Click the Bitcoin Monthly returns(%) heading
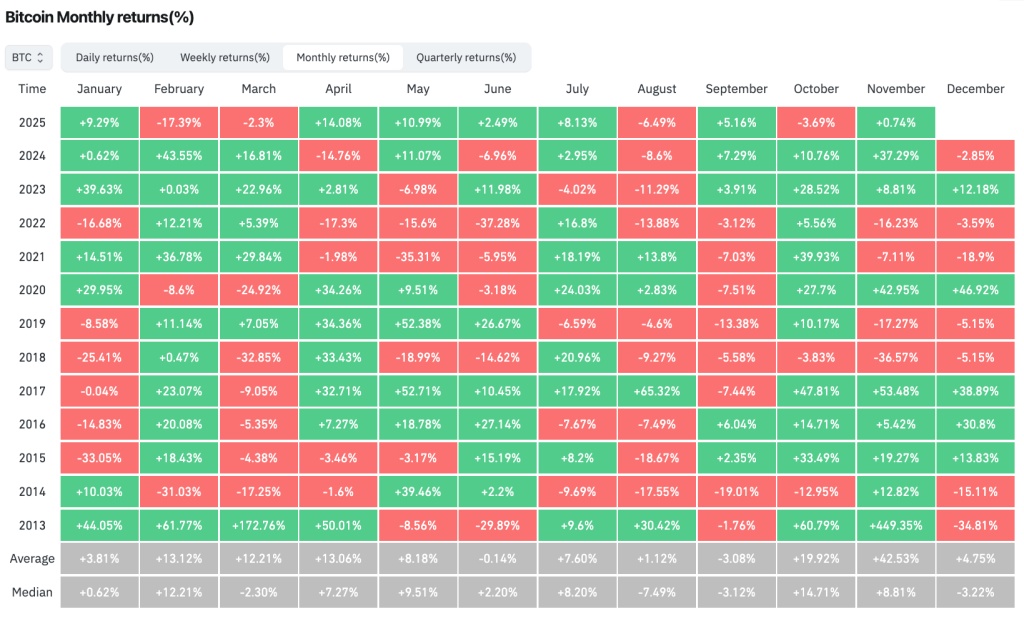Image resolution: width=1024 pixels, height=619 pixels. [100, 17]
